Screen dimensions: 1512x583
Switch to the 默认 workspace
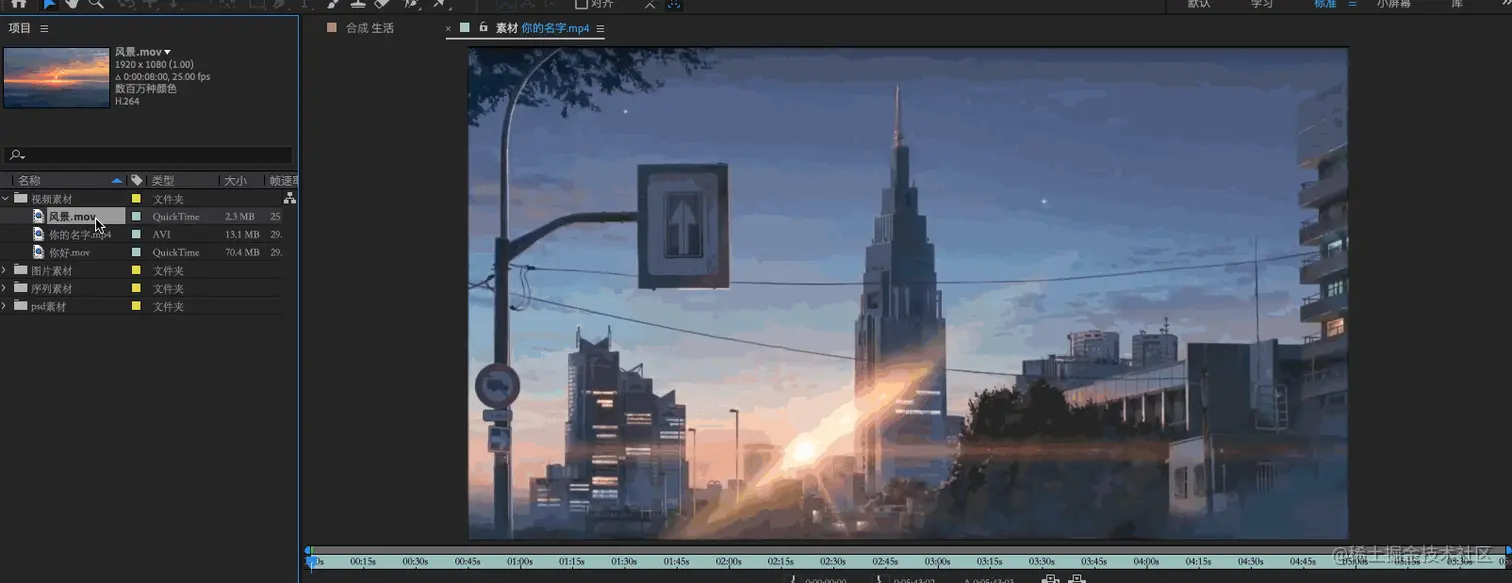pyautogui.click(x=1199, y=4)
